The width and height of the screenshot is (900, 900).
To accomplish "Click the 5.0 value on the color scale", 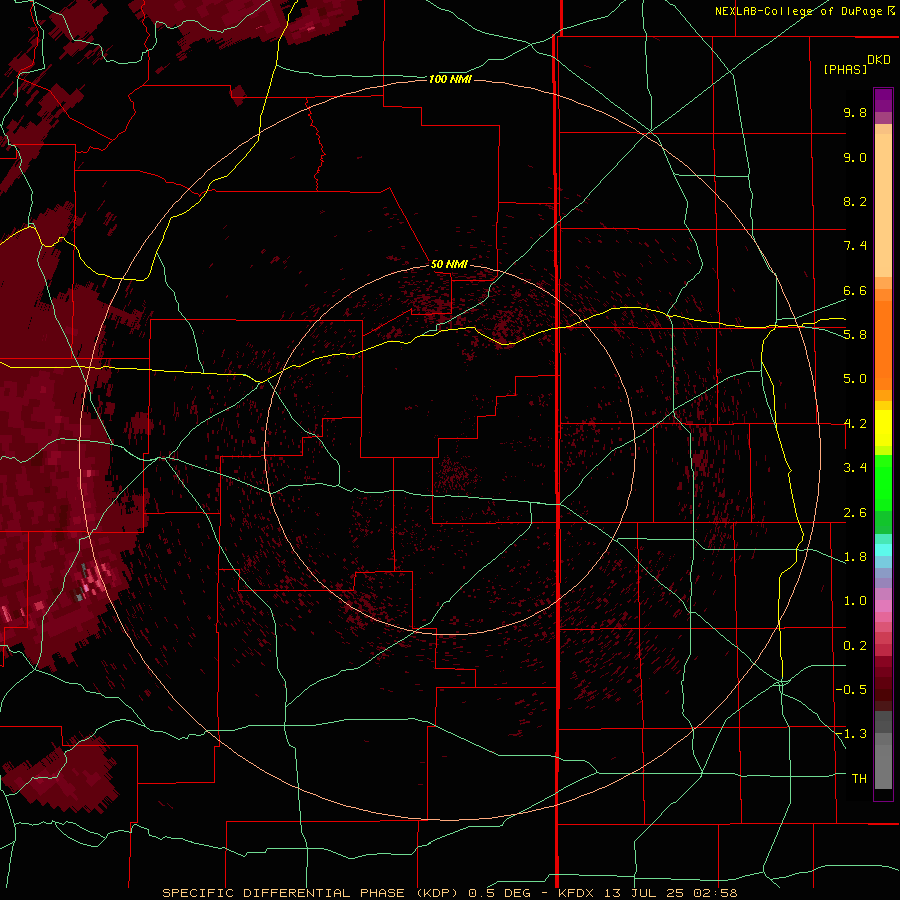I will coord(855,379).
